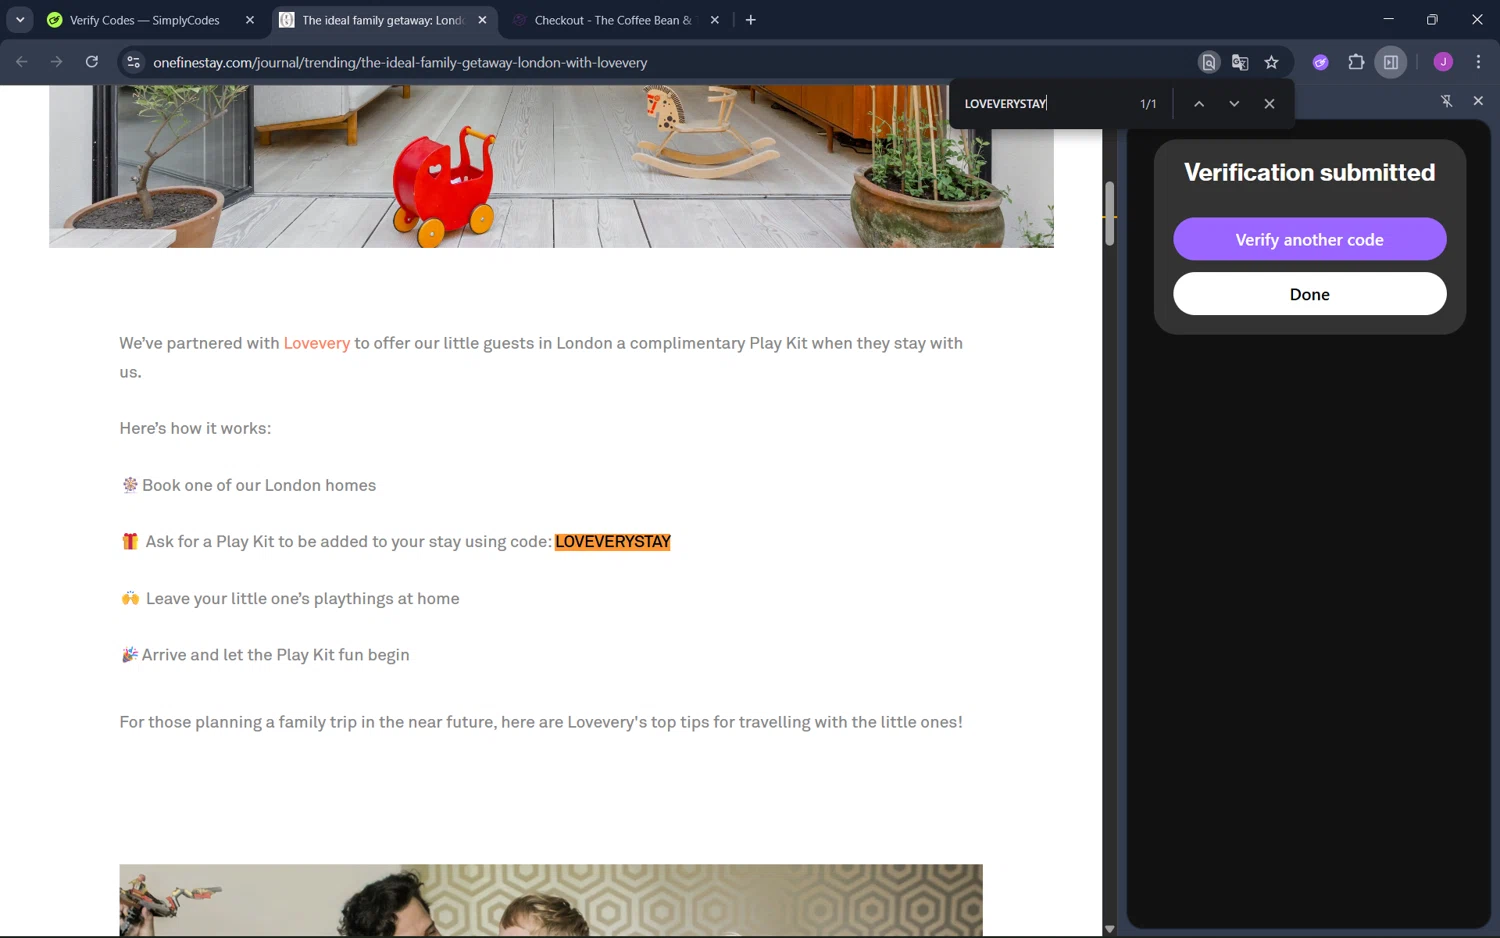Viewport: 1500px width, 938px height.
Task: Click the family photo at page bottom
Action: tap(551, 900)
